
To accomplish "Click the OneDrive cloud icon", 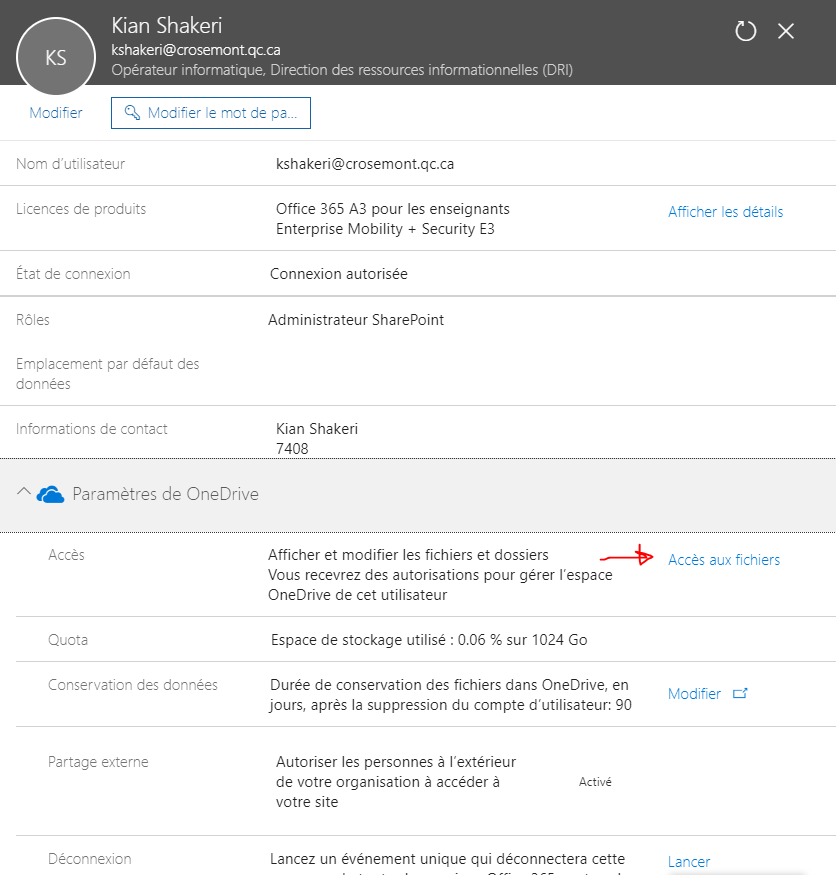I will tap(51, 494).
